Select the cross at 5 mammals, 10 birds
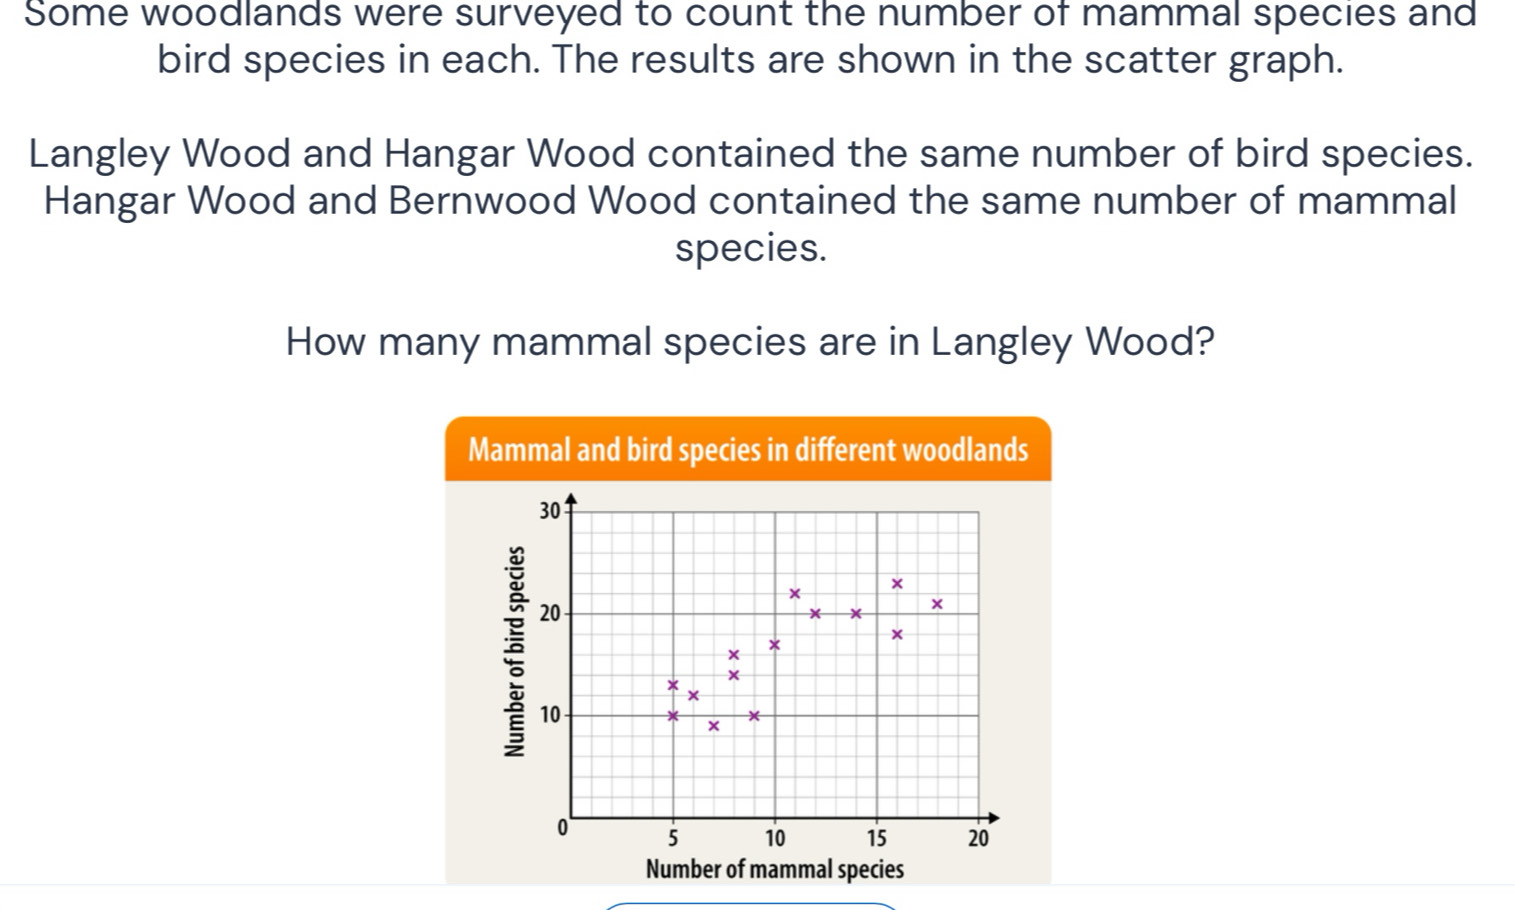Screen dimensions: 1515x910 pyautogui.click(x=673, y=715)
